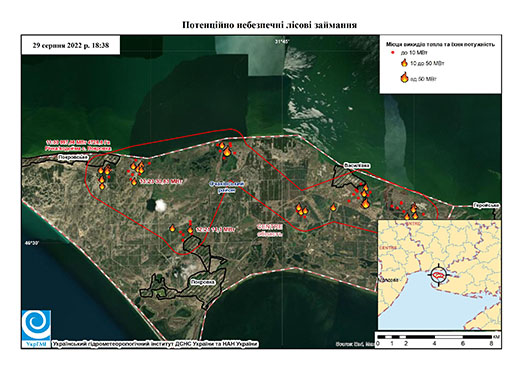Click the Український гідрометеорологічний інститут footer text
Screen dimensions: 520x368
155,344
